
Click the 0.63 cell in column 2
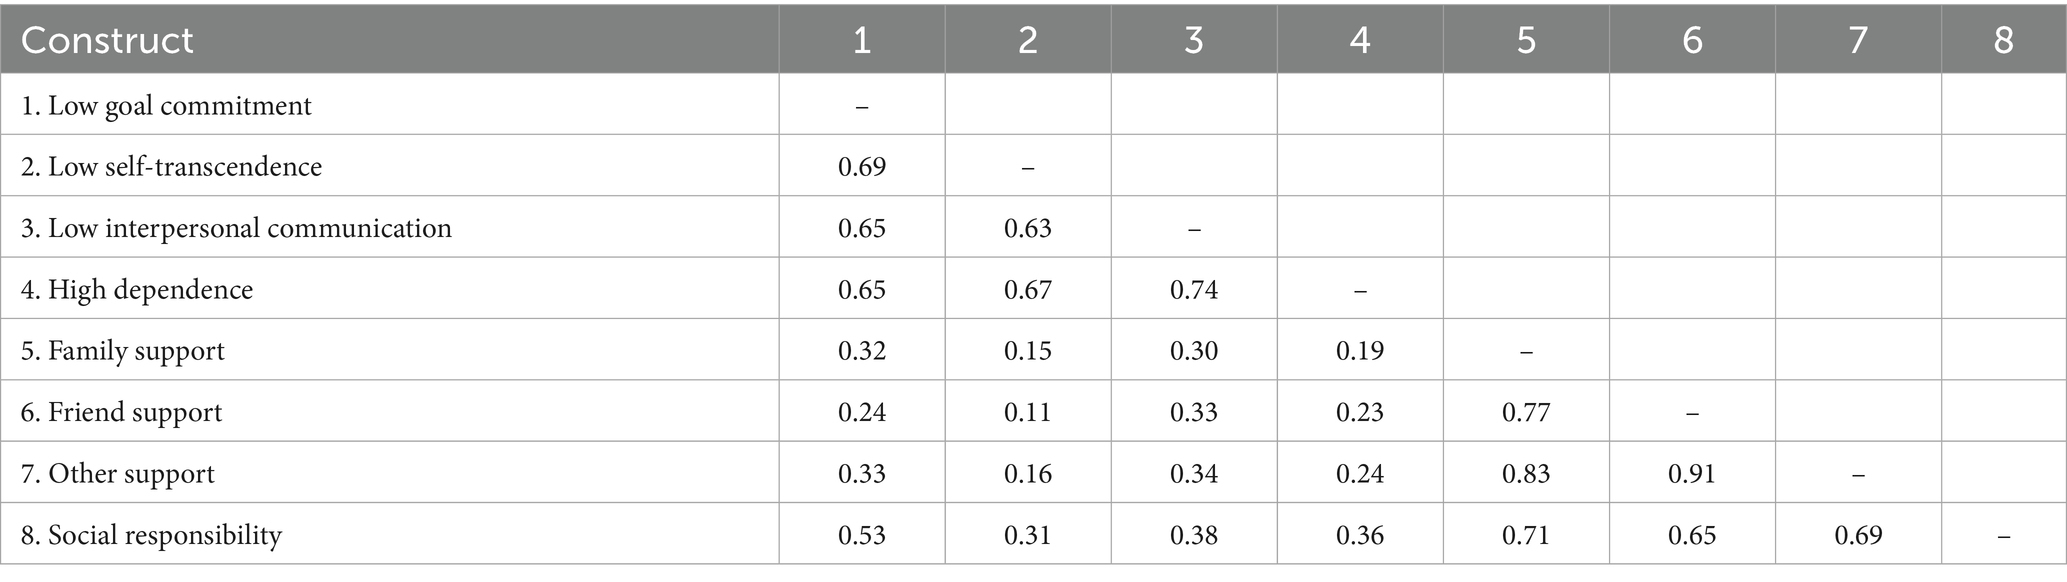(x=1028, y=228)
